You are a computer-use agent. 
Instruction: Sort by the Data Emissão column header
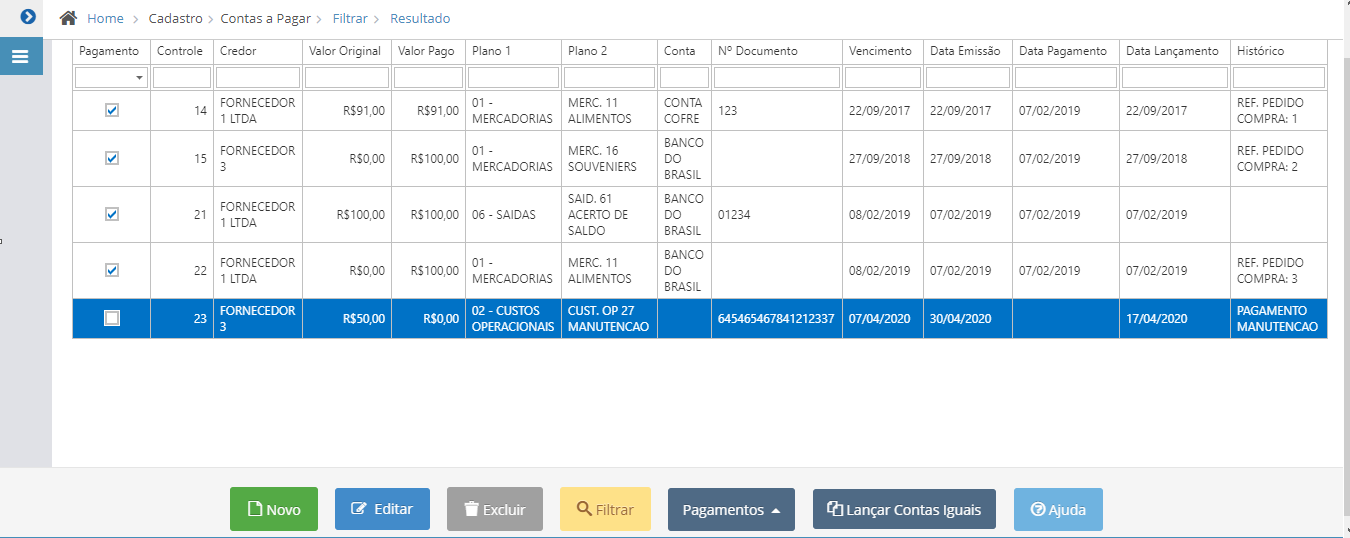(x=968, y=51)
